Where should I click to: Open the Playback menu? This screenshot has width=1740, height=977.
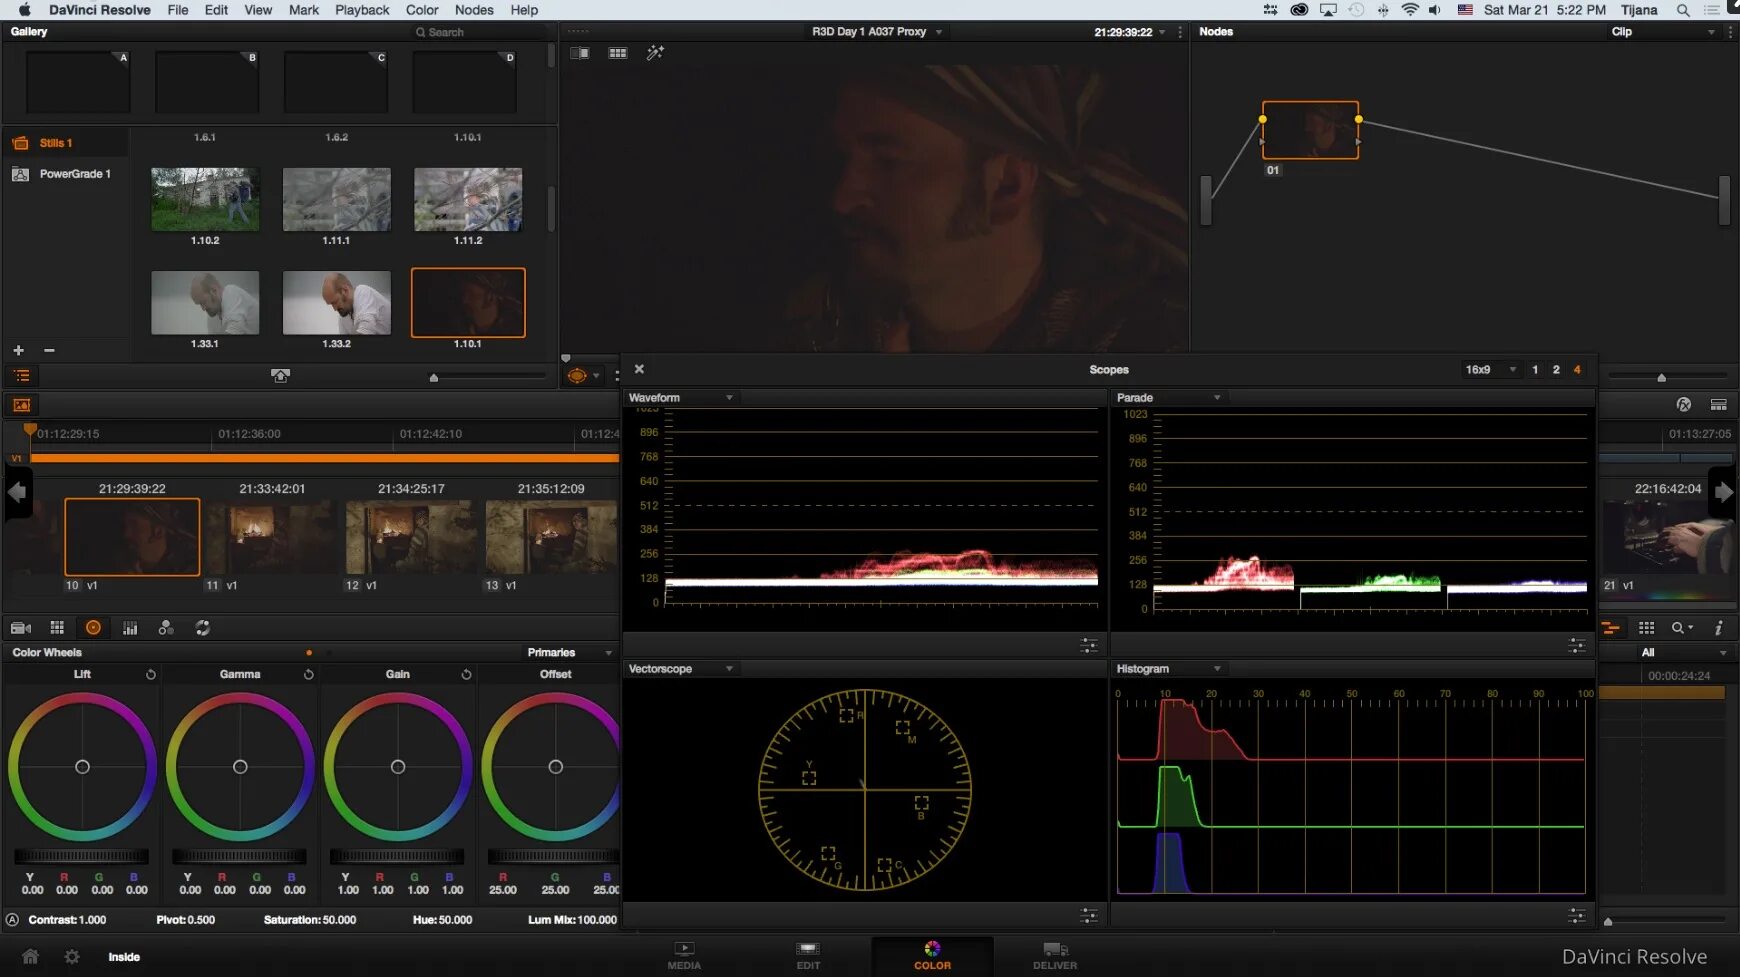361,10
